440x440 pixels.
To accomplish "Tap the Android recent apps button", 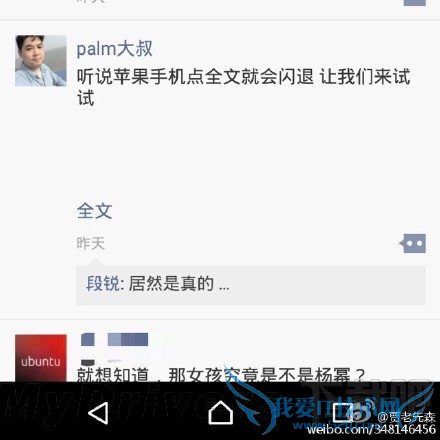I will click(x=343, y=413).
